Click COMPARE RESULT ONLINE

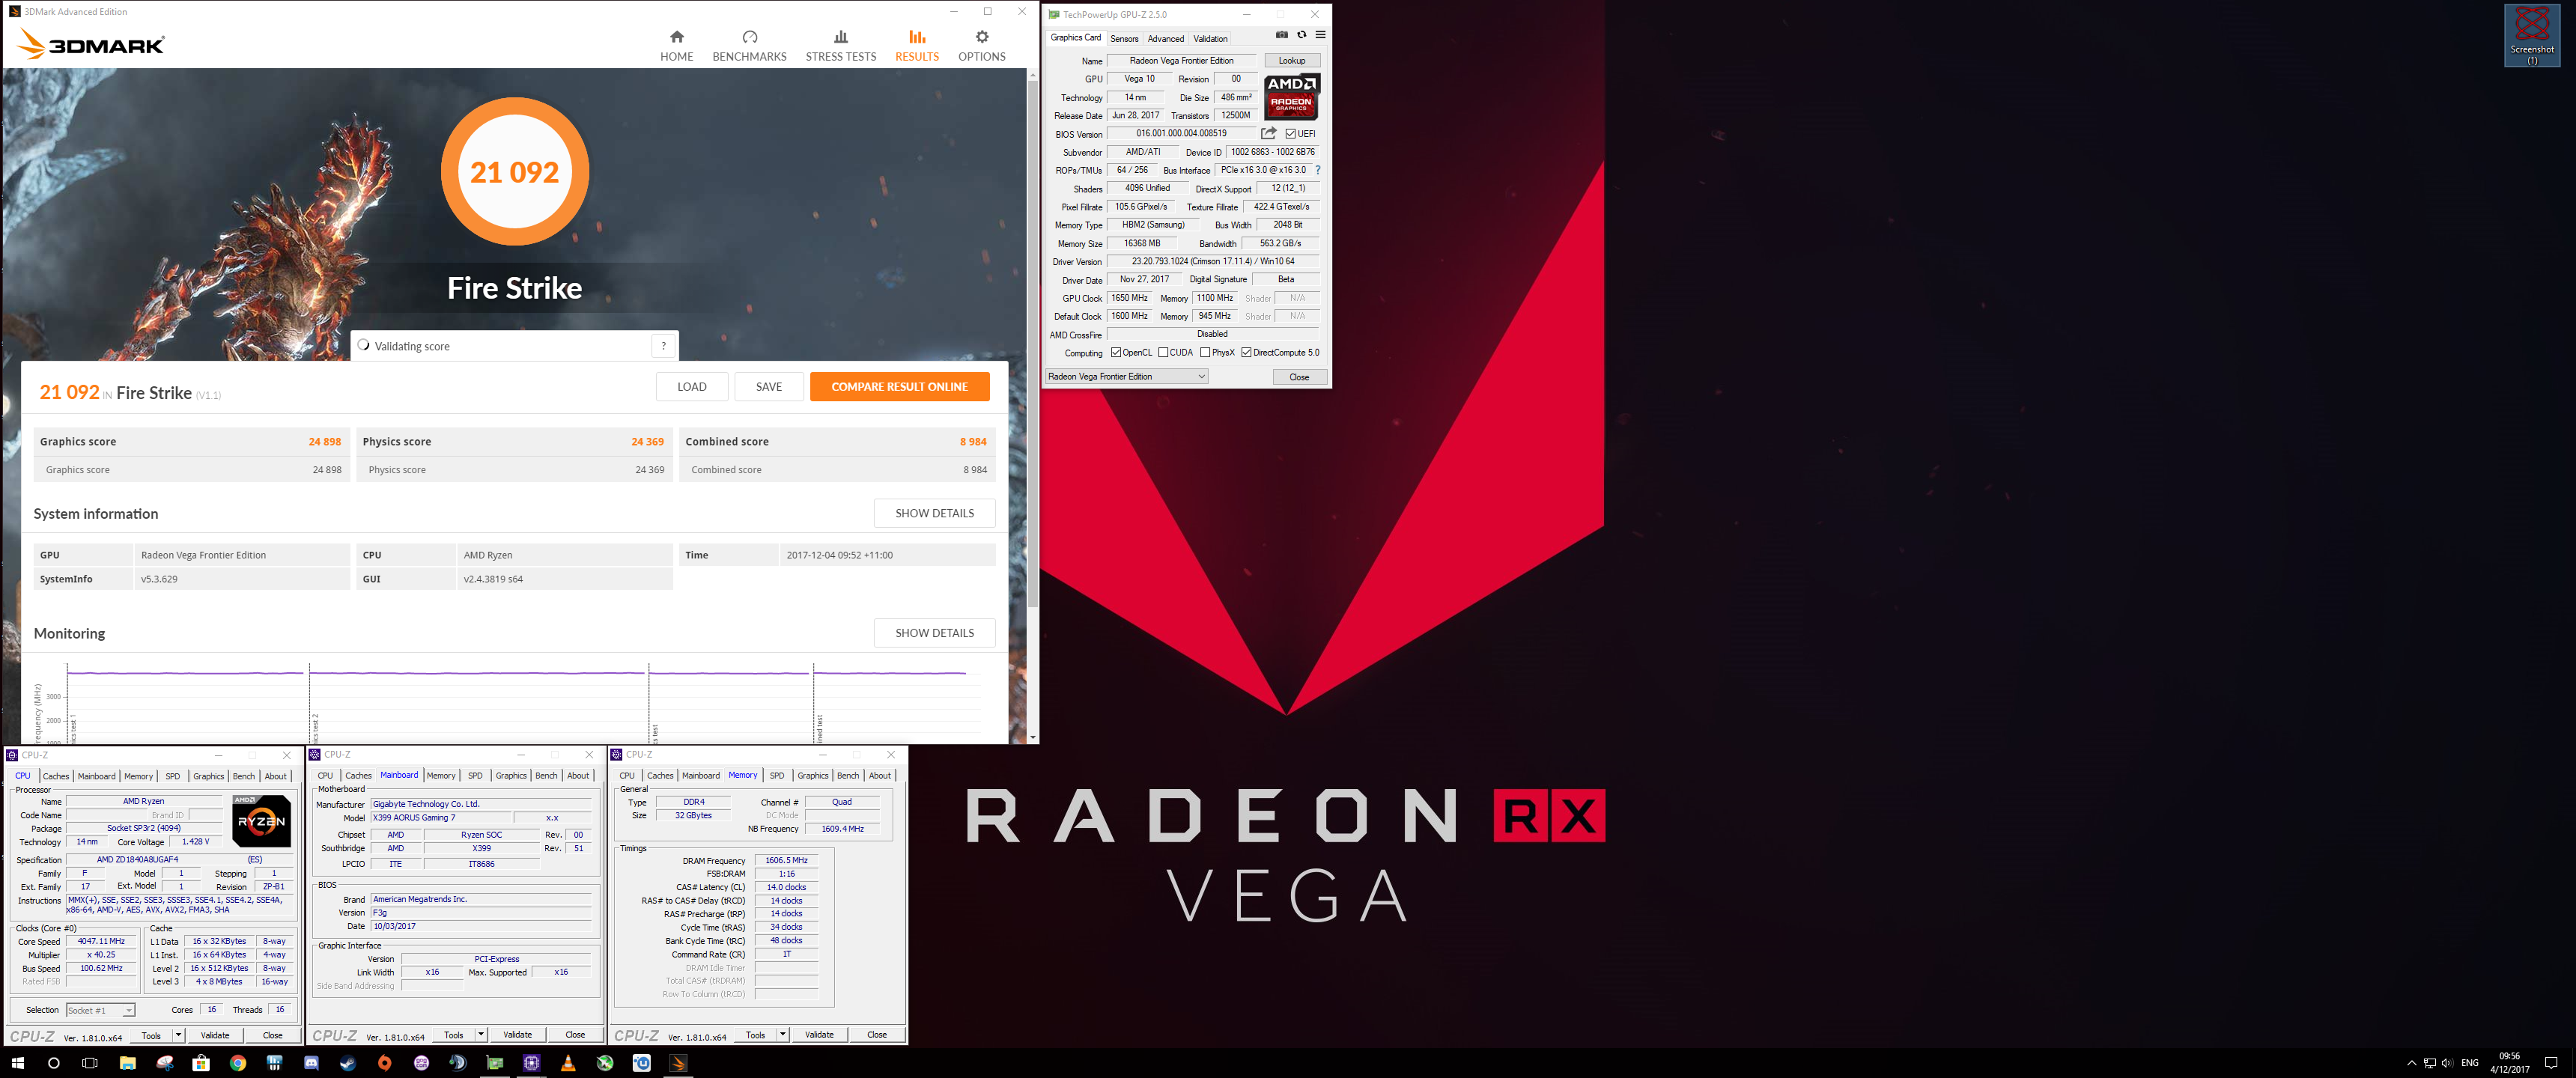pos(899,387)
